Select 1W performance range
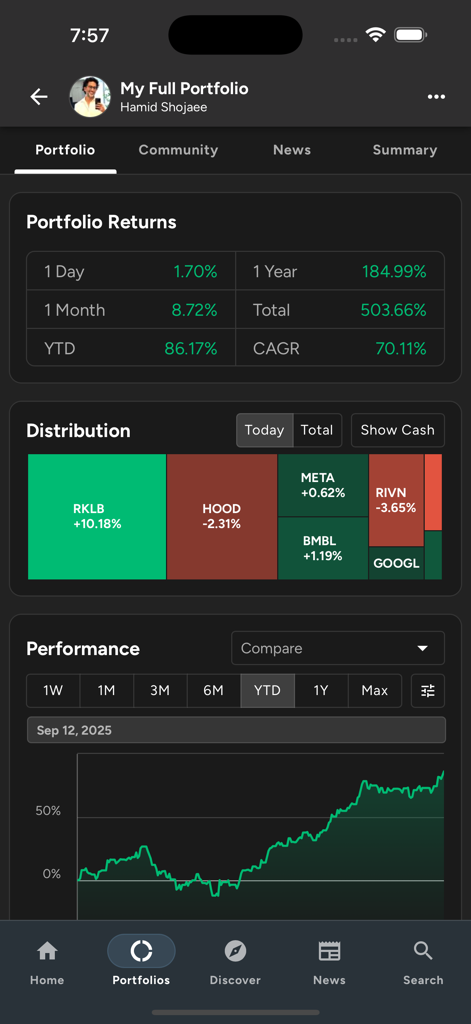The width and height of the screenshot is (471, 1024). tap(53, 690)
